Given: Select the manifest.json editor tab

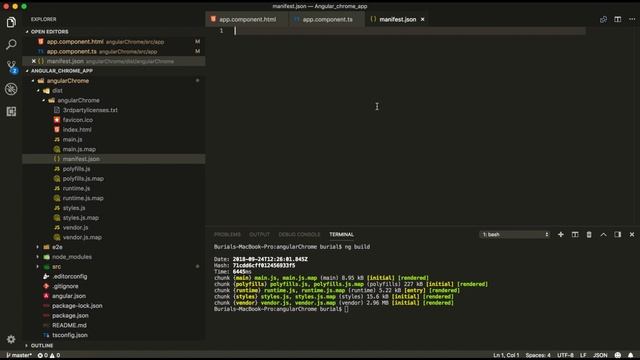Looking at the screenshot, I should point(398,19).
